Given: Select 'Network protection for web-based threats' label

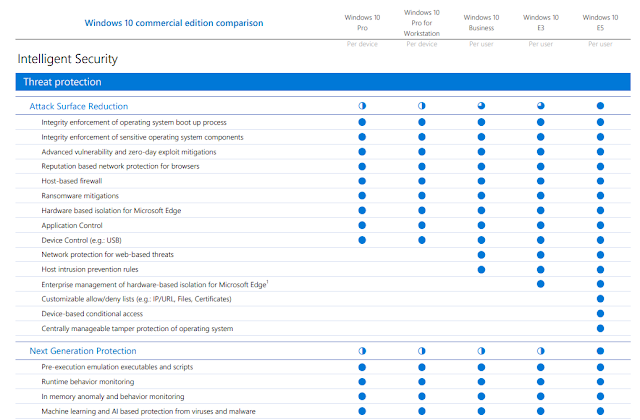Looking at the screenshot, I should tap(108, 255).
